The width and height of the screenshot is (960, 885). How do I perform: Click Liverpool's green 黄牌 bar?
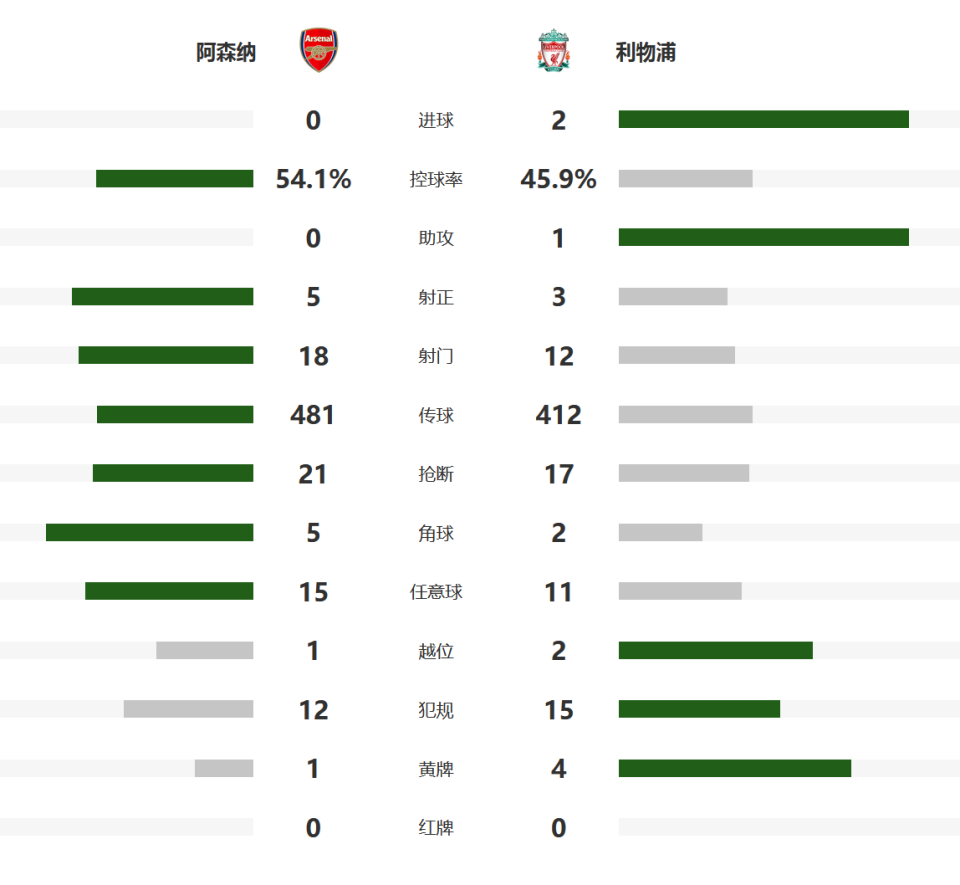click(x=734, y=768)
